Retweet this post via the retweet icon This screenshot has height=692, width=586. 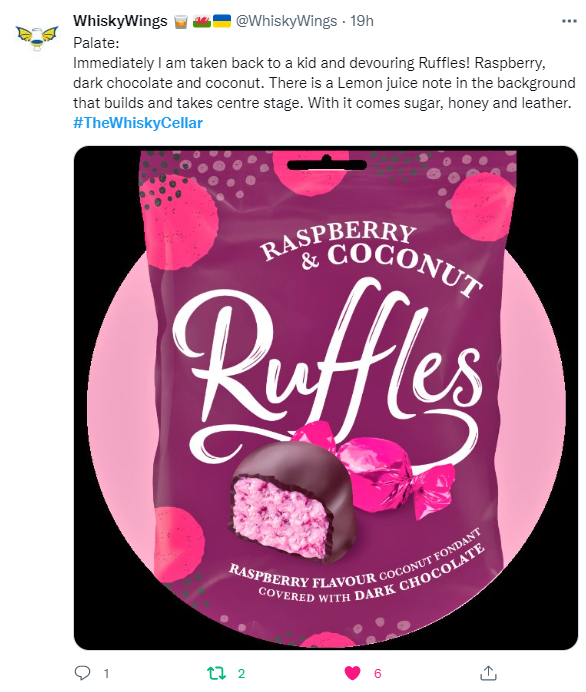click(216, 673)
